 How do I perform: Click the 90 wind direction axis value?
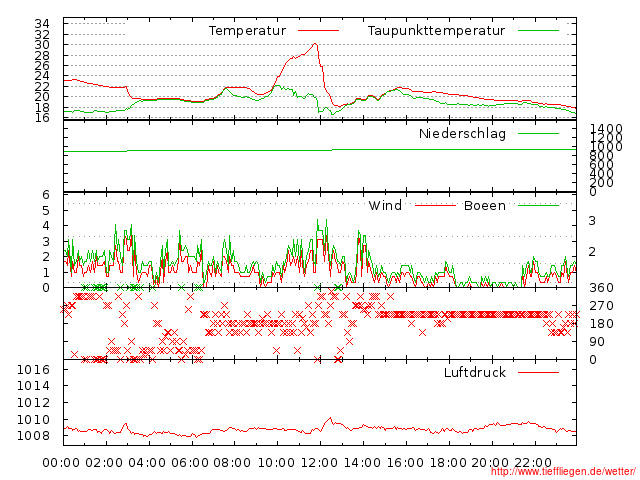(597, 342)
